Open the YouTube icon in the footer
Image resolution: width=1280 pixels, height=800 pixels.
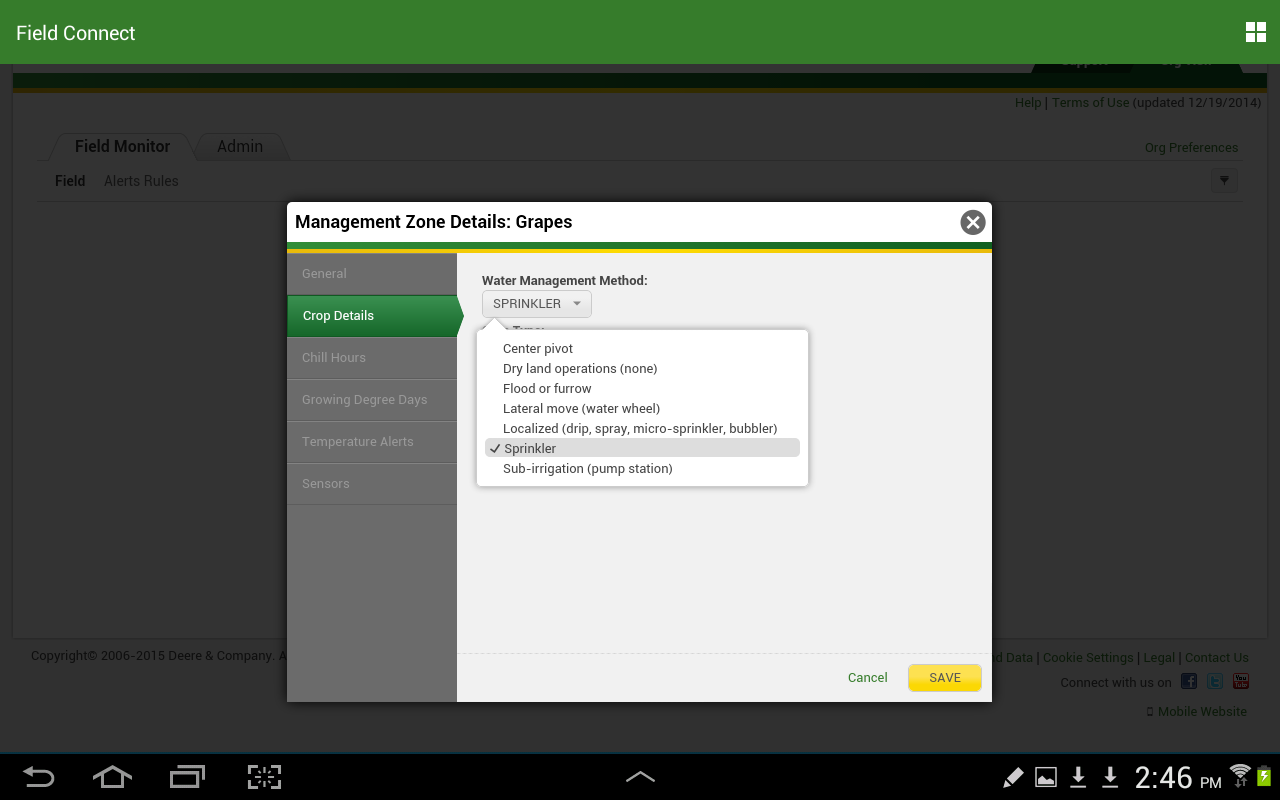point(1241,681)
